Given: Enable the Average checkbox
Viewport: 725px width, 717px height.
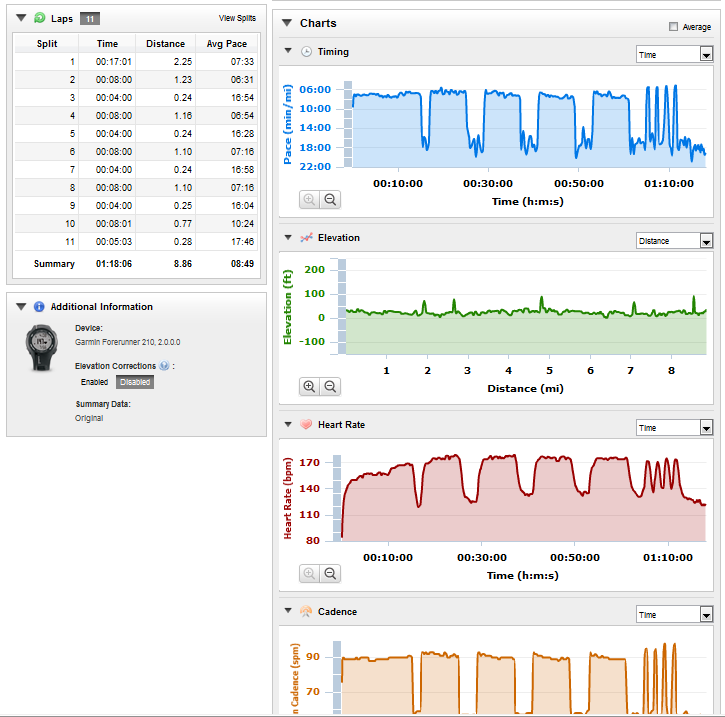Looking at the screenshot, I should pyautogui.click(x=674, y=27).
